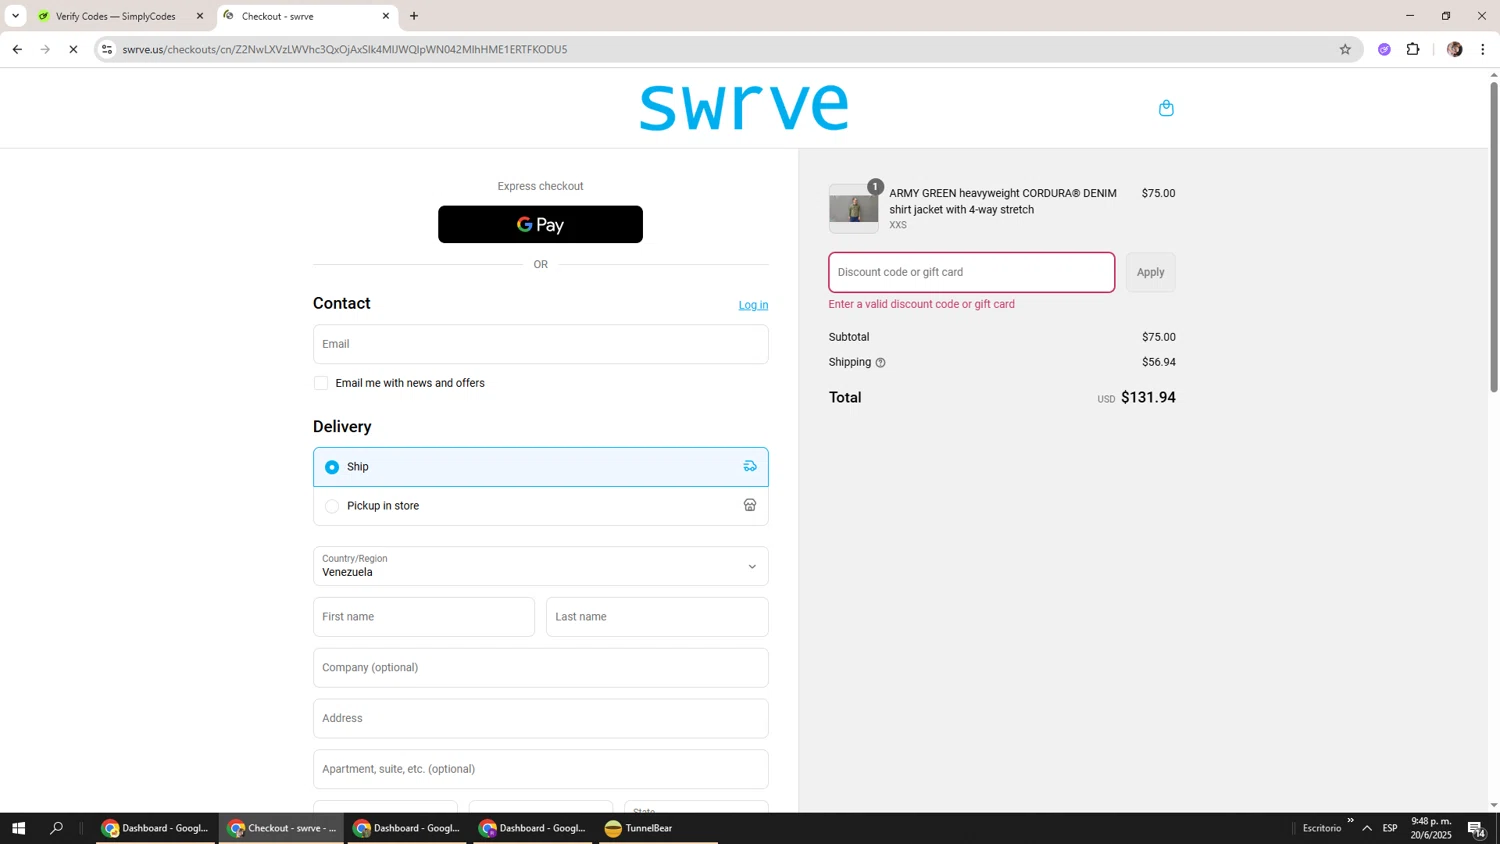The height and width of the screenshot is (844, 1500).
Task: Open Chrome three-dot menu
Action: click(x=1483, y=49)
